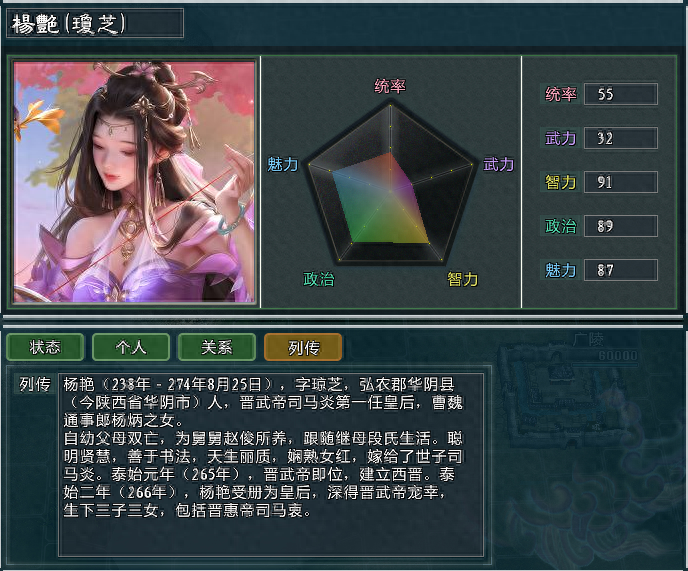Click the 武力 value field showing 32

click(620, 138)
